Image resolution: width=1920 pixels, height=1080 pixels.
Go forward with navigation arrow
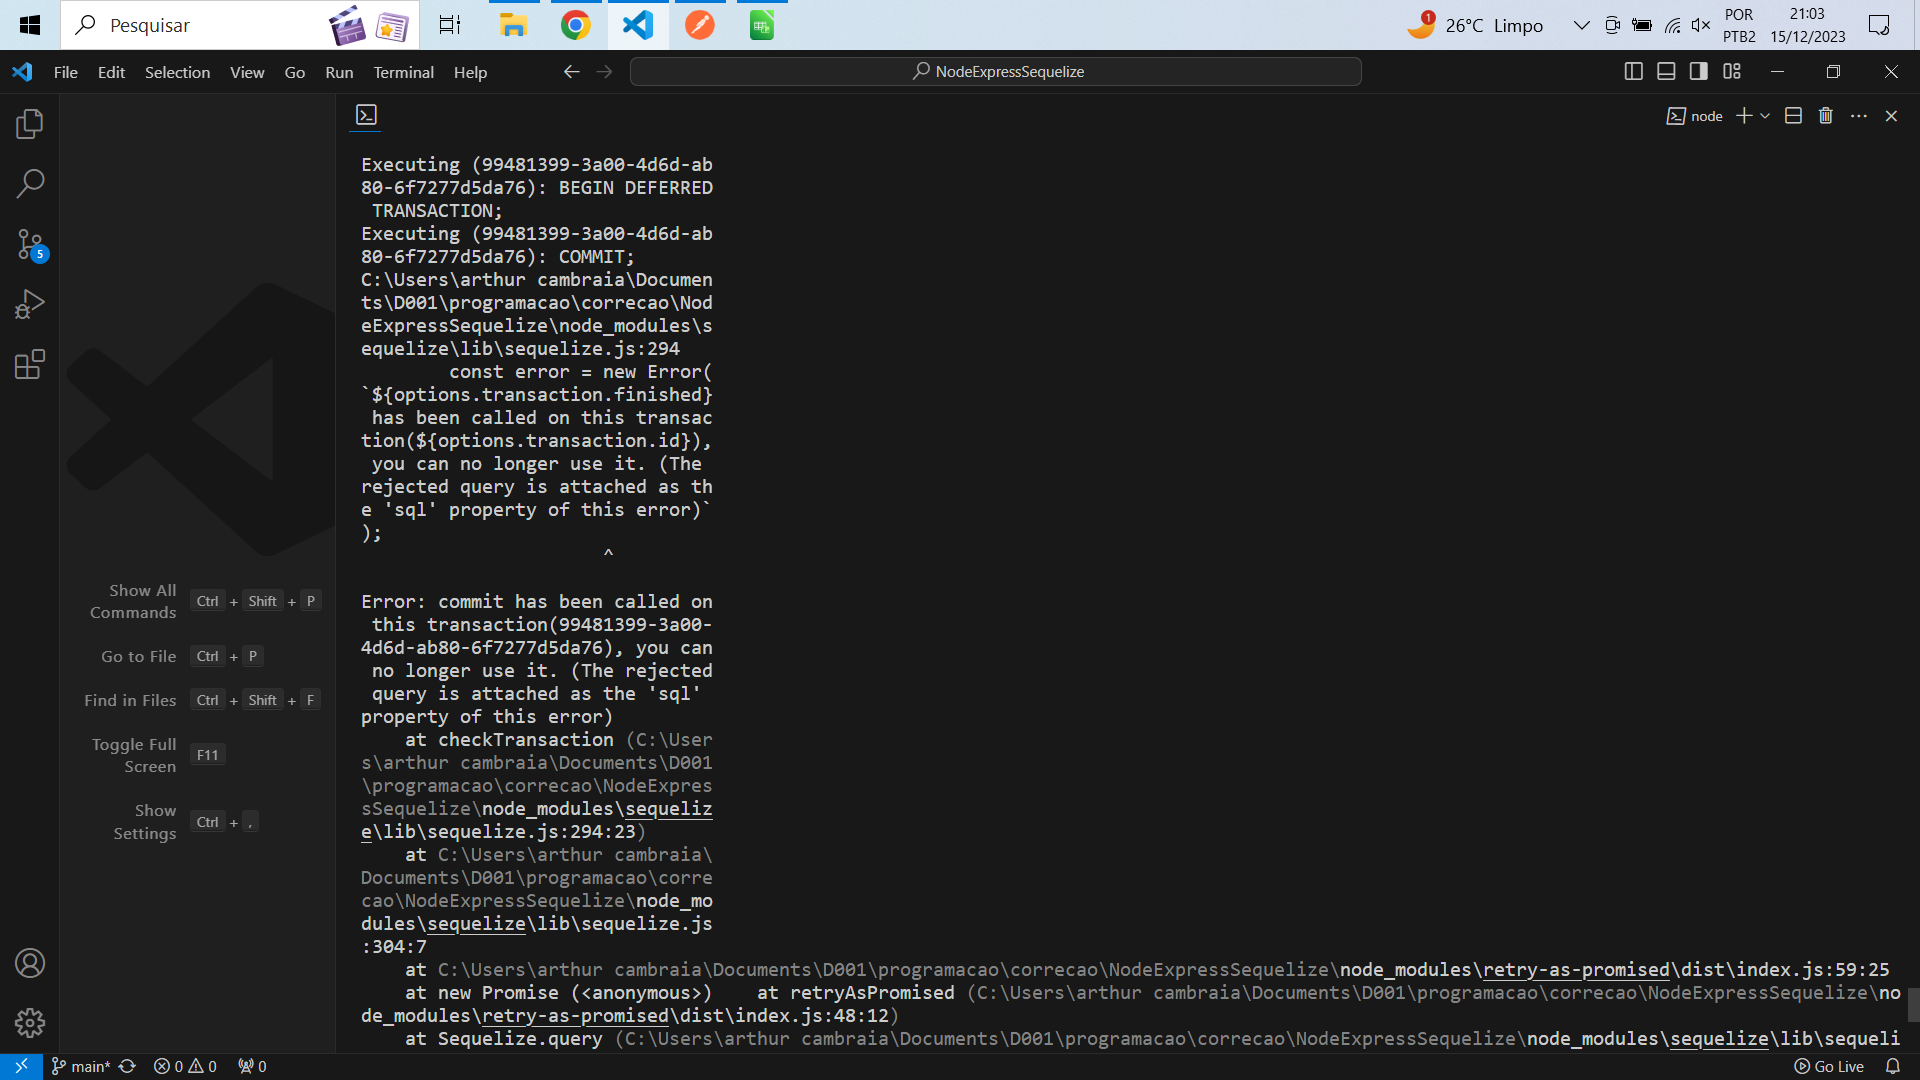[x=604, y=71]
